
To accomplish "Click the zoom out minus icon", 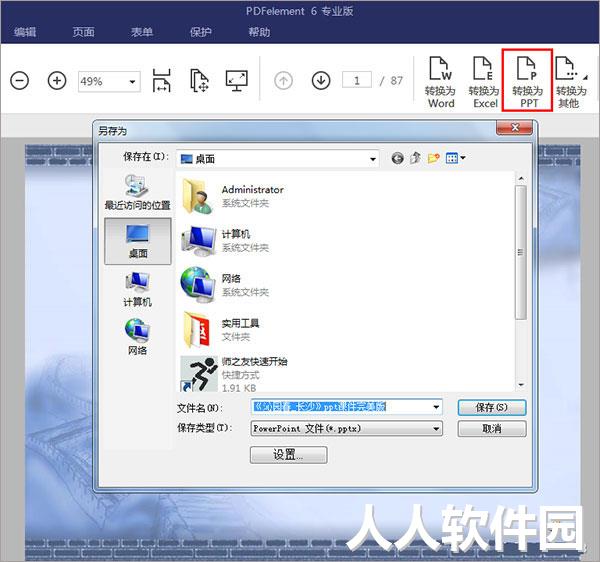I will coord(20,81).
